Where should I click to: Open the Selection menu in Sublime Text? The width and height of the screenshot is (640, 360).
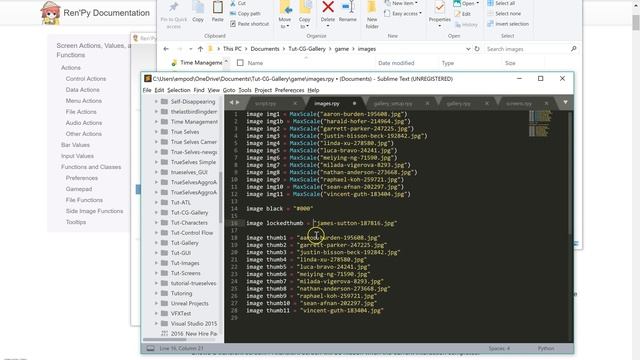pos(179,90)
